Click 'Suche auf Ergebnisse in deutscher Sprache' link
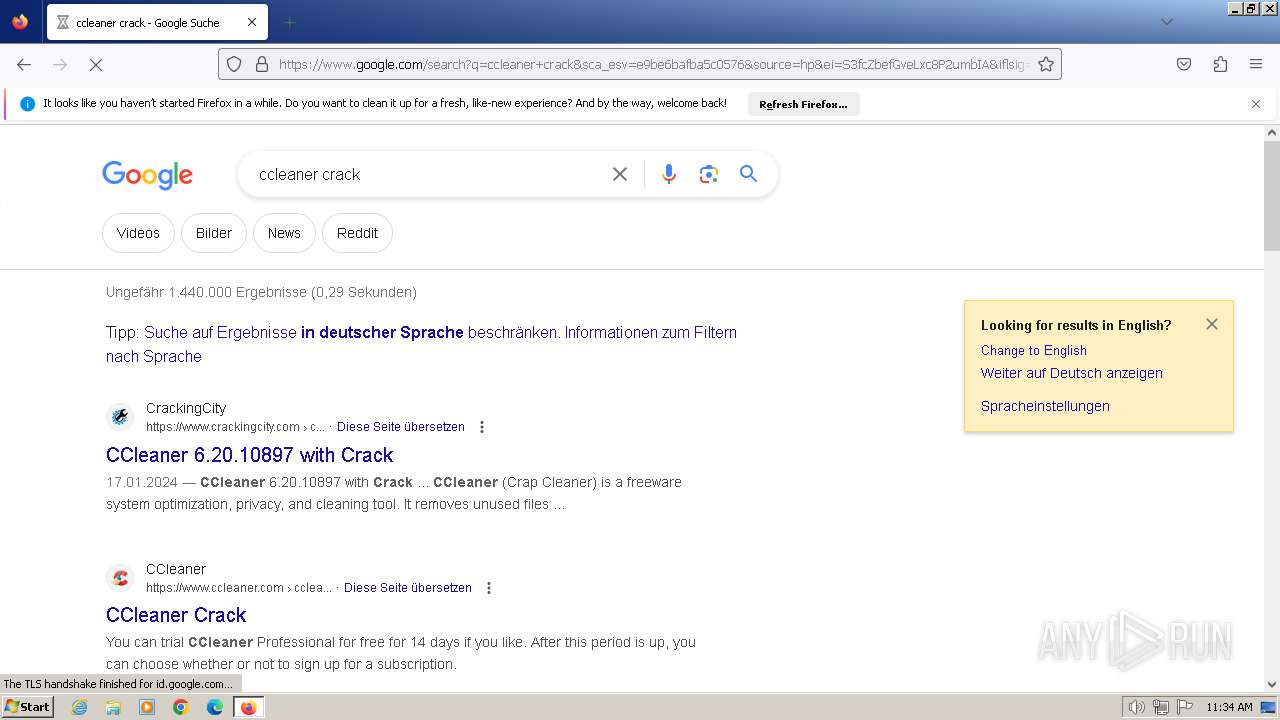The image size is (1280, 720). point(304,332)
